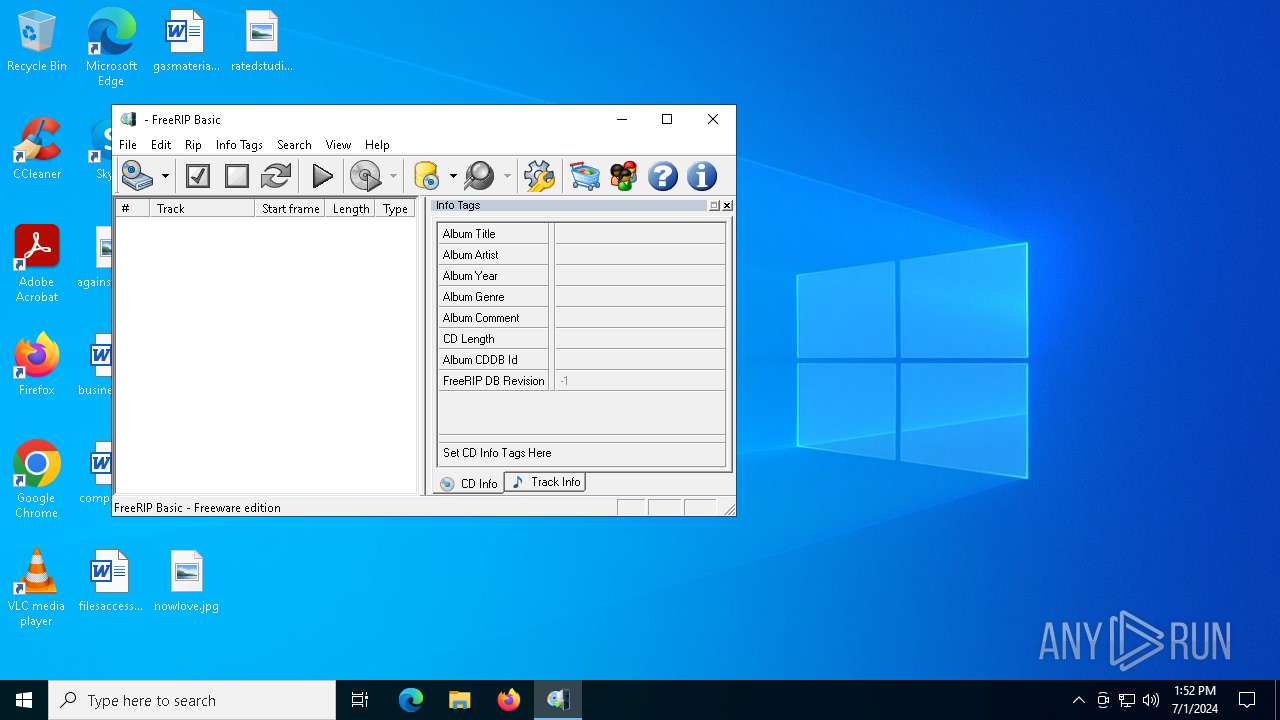Click the # column header
The image size is (1280, 720).
click(132, 209)
